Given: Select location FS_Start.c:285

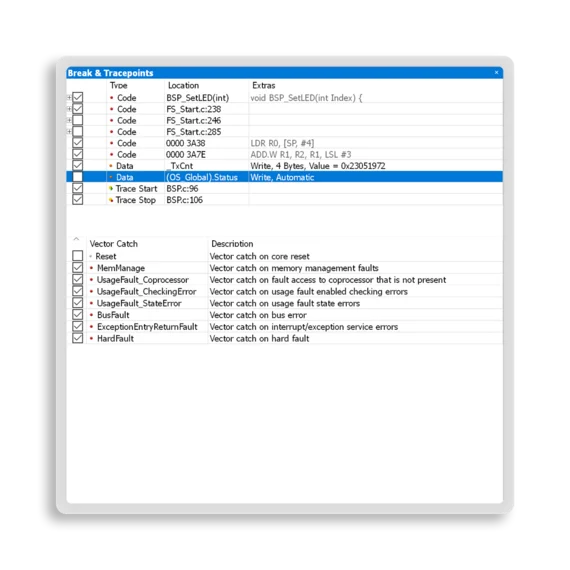Looking at the screenshot, I should click(x=193, y=132).
